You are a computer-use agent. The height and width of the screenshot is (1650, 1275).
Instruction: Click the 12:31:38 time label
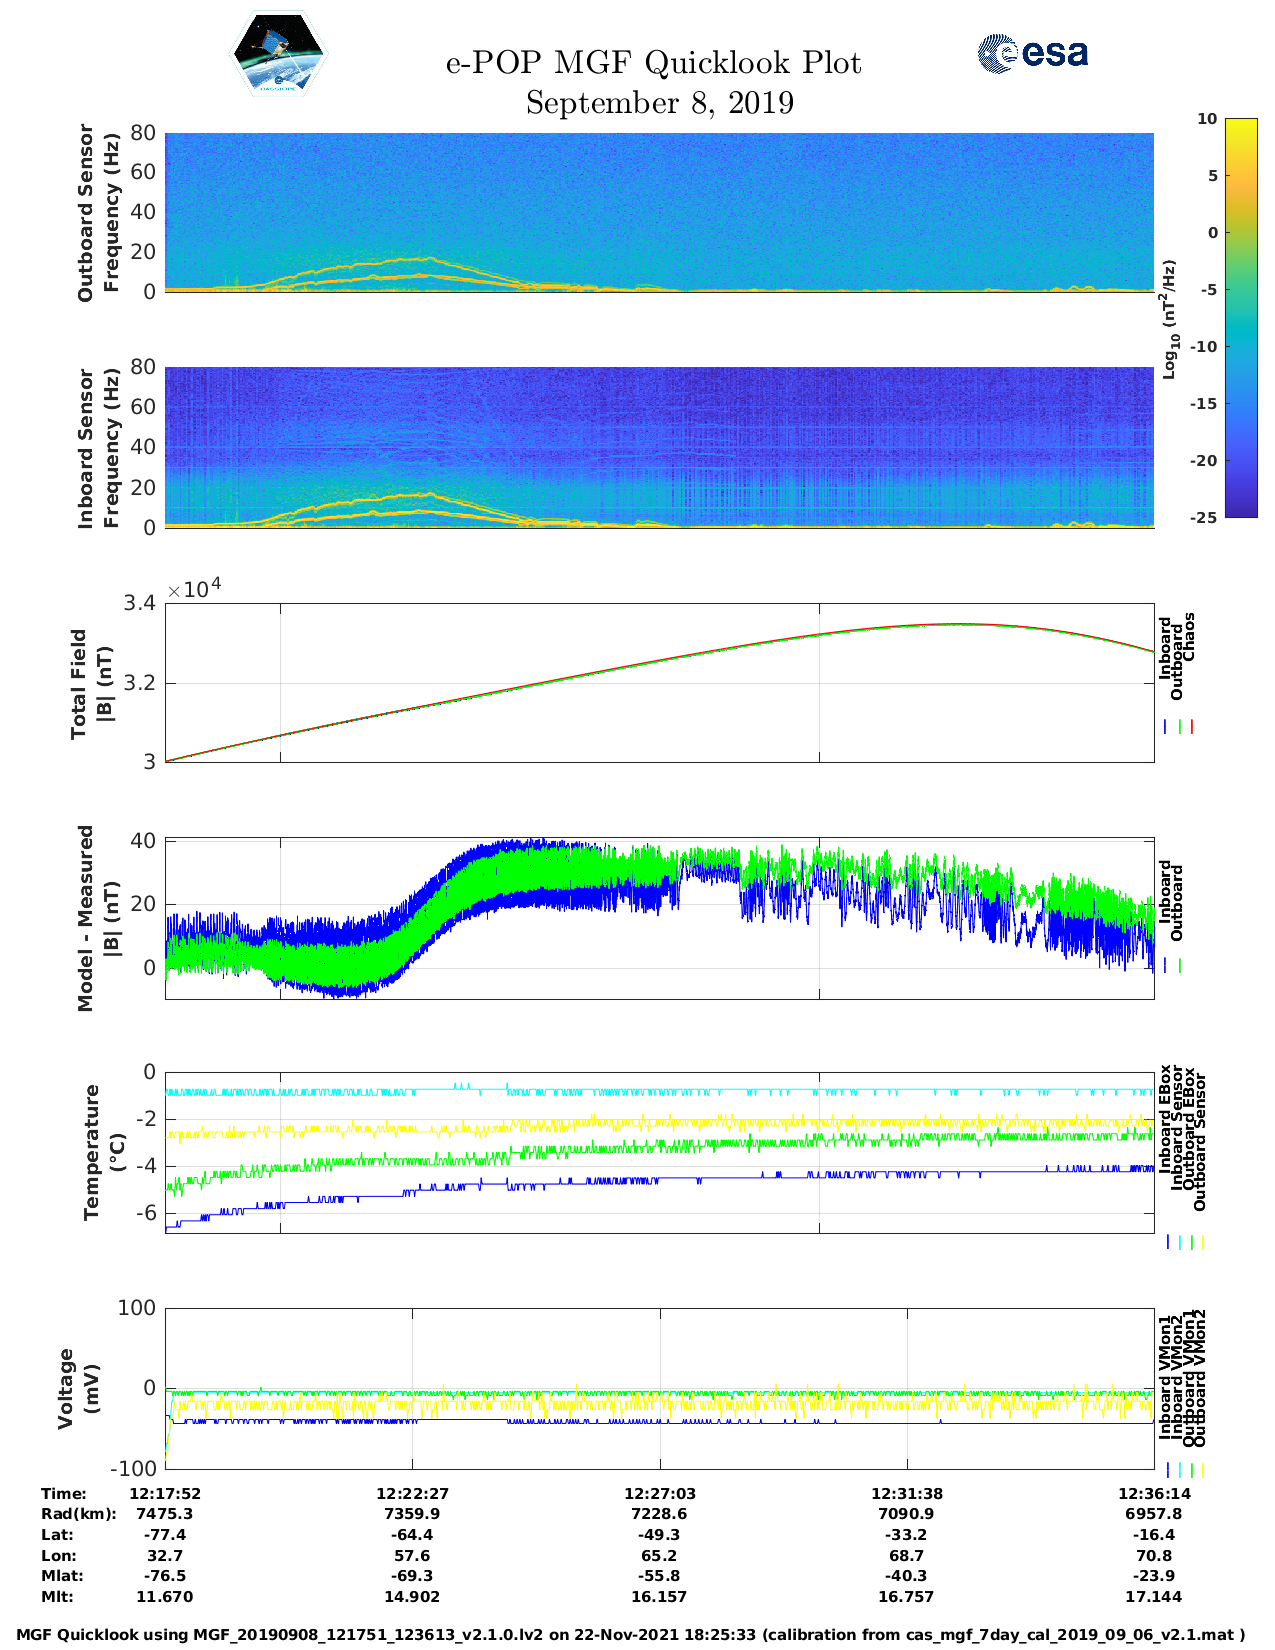[906, 1494]
